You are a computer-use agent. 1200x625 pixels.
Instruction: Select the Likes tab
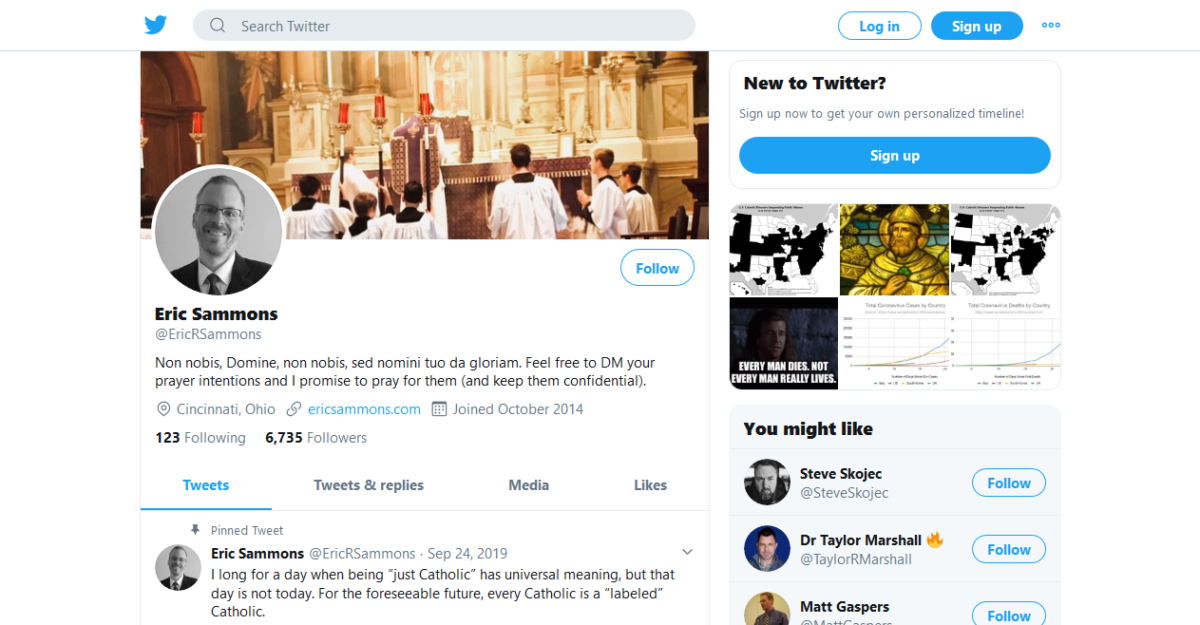[x=650, y=485]
